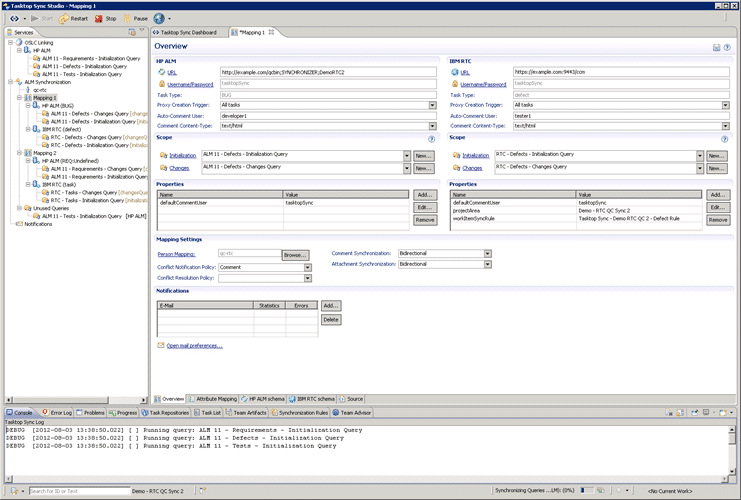741x500 pixels.
Task: Collapse the OSLC Linking tree node
Action: pyautogui.click(x=10, y=43)
